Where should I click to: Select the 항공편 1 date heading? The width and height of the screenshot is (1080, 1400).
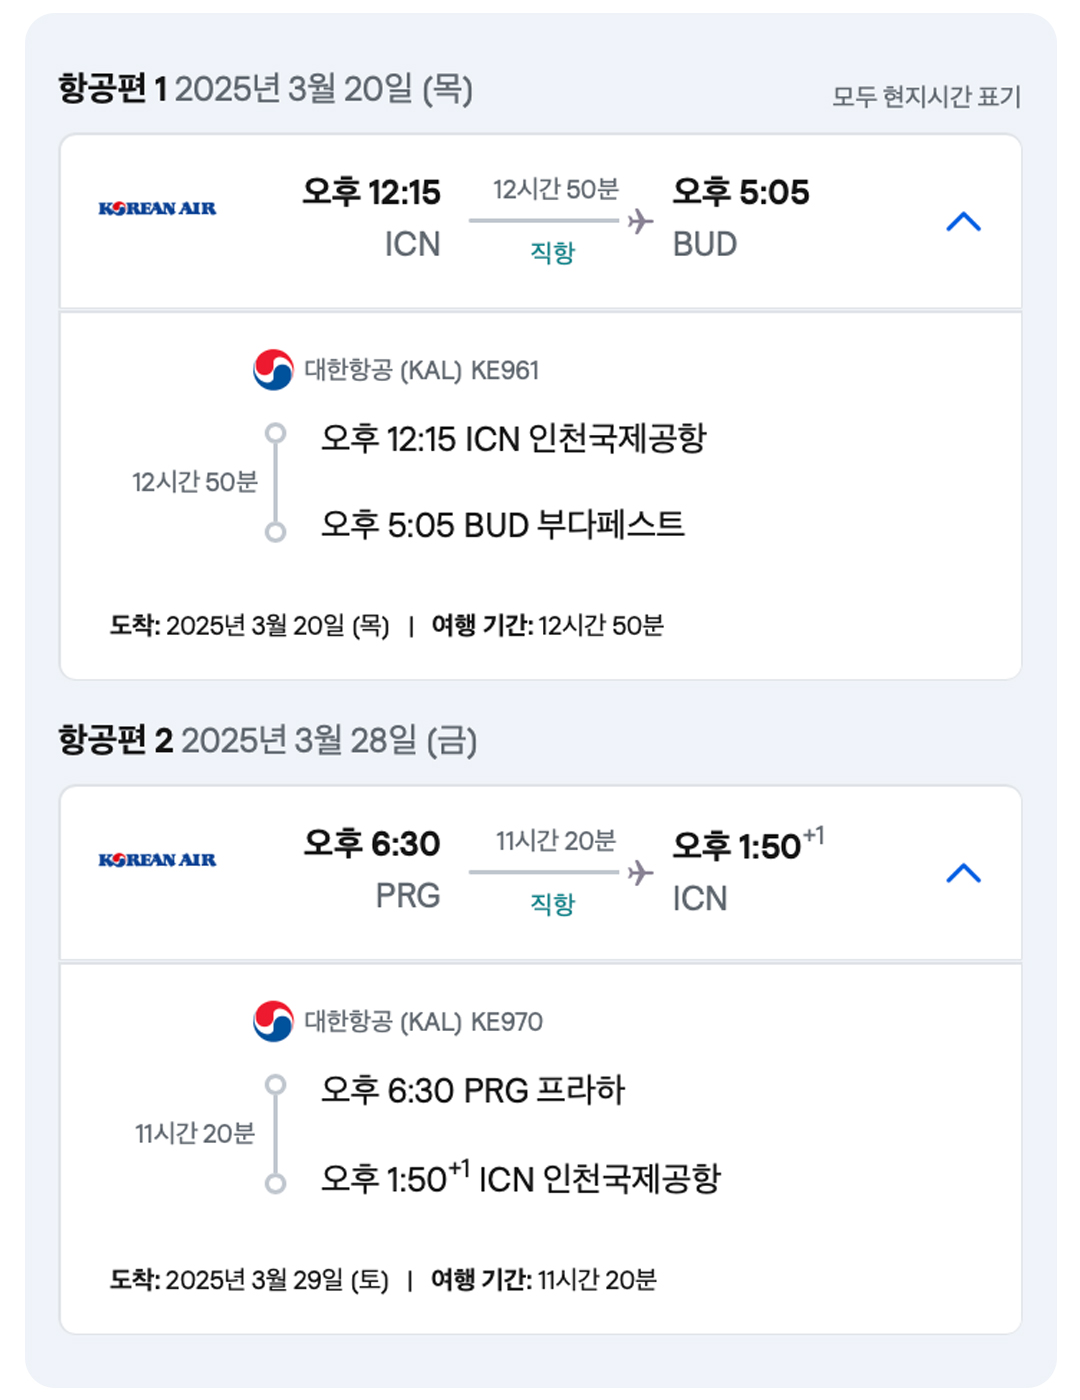(265, 89)
